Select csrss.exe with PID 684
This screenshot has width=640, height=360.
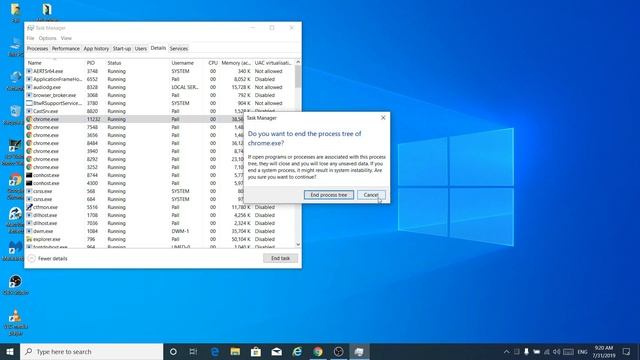(135, 199)
